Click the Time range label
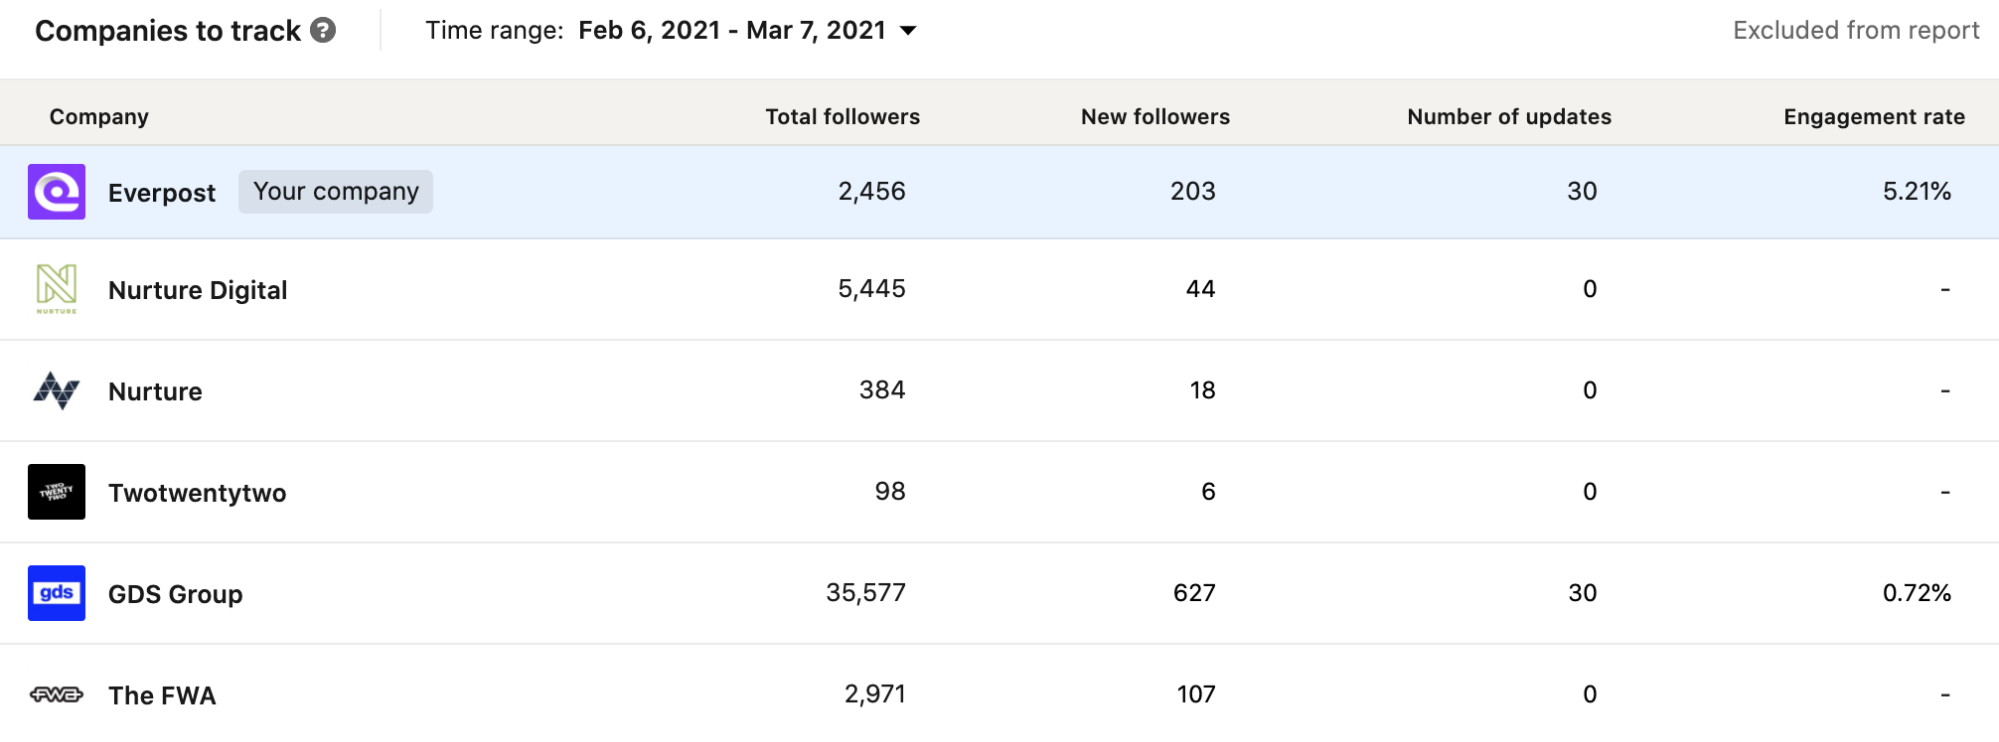Viewport: 1999px width, 742px height. (x=495, y=30)
